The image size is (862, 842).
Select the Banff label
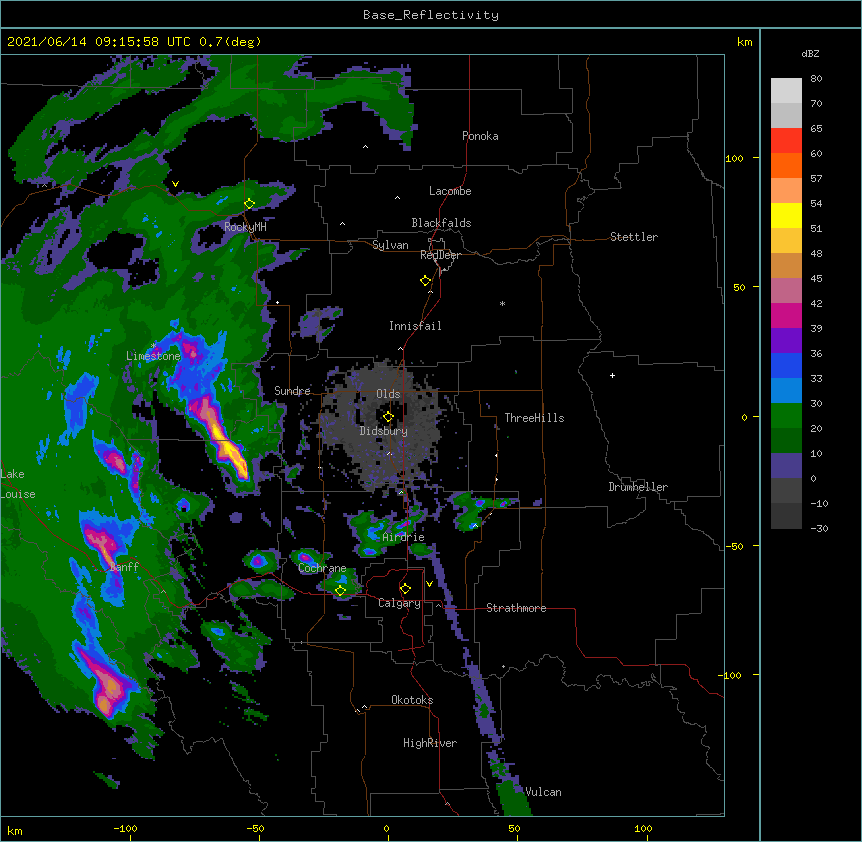click(124, 567)
